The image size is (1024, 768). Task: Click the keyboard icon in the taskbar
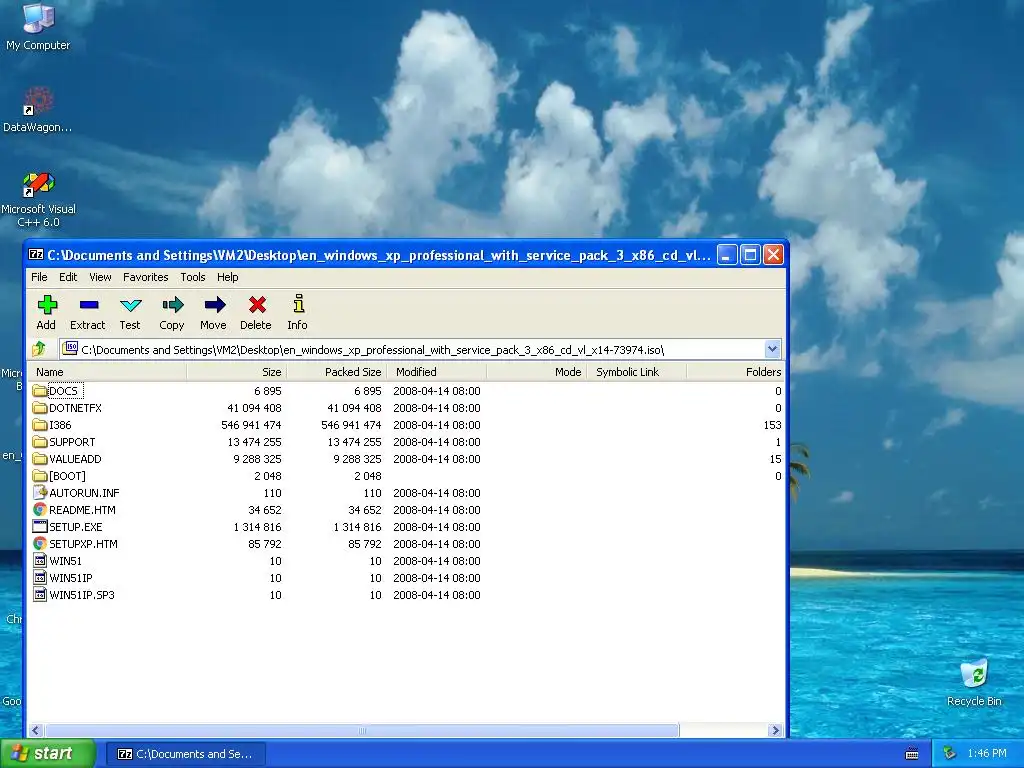click(x=912, y=754)
